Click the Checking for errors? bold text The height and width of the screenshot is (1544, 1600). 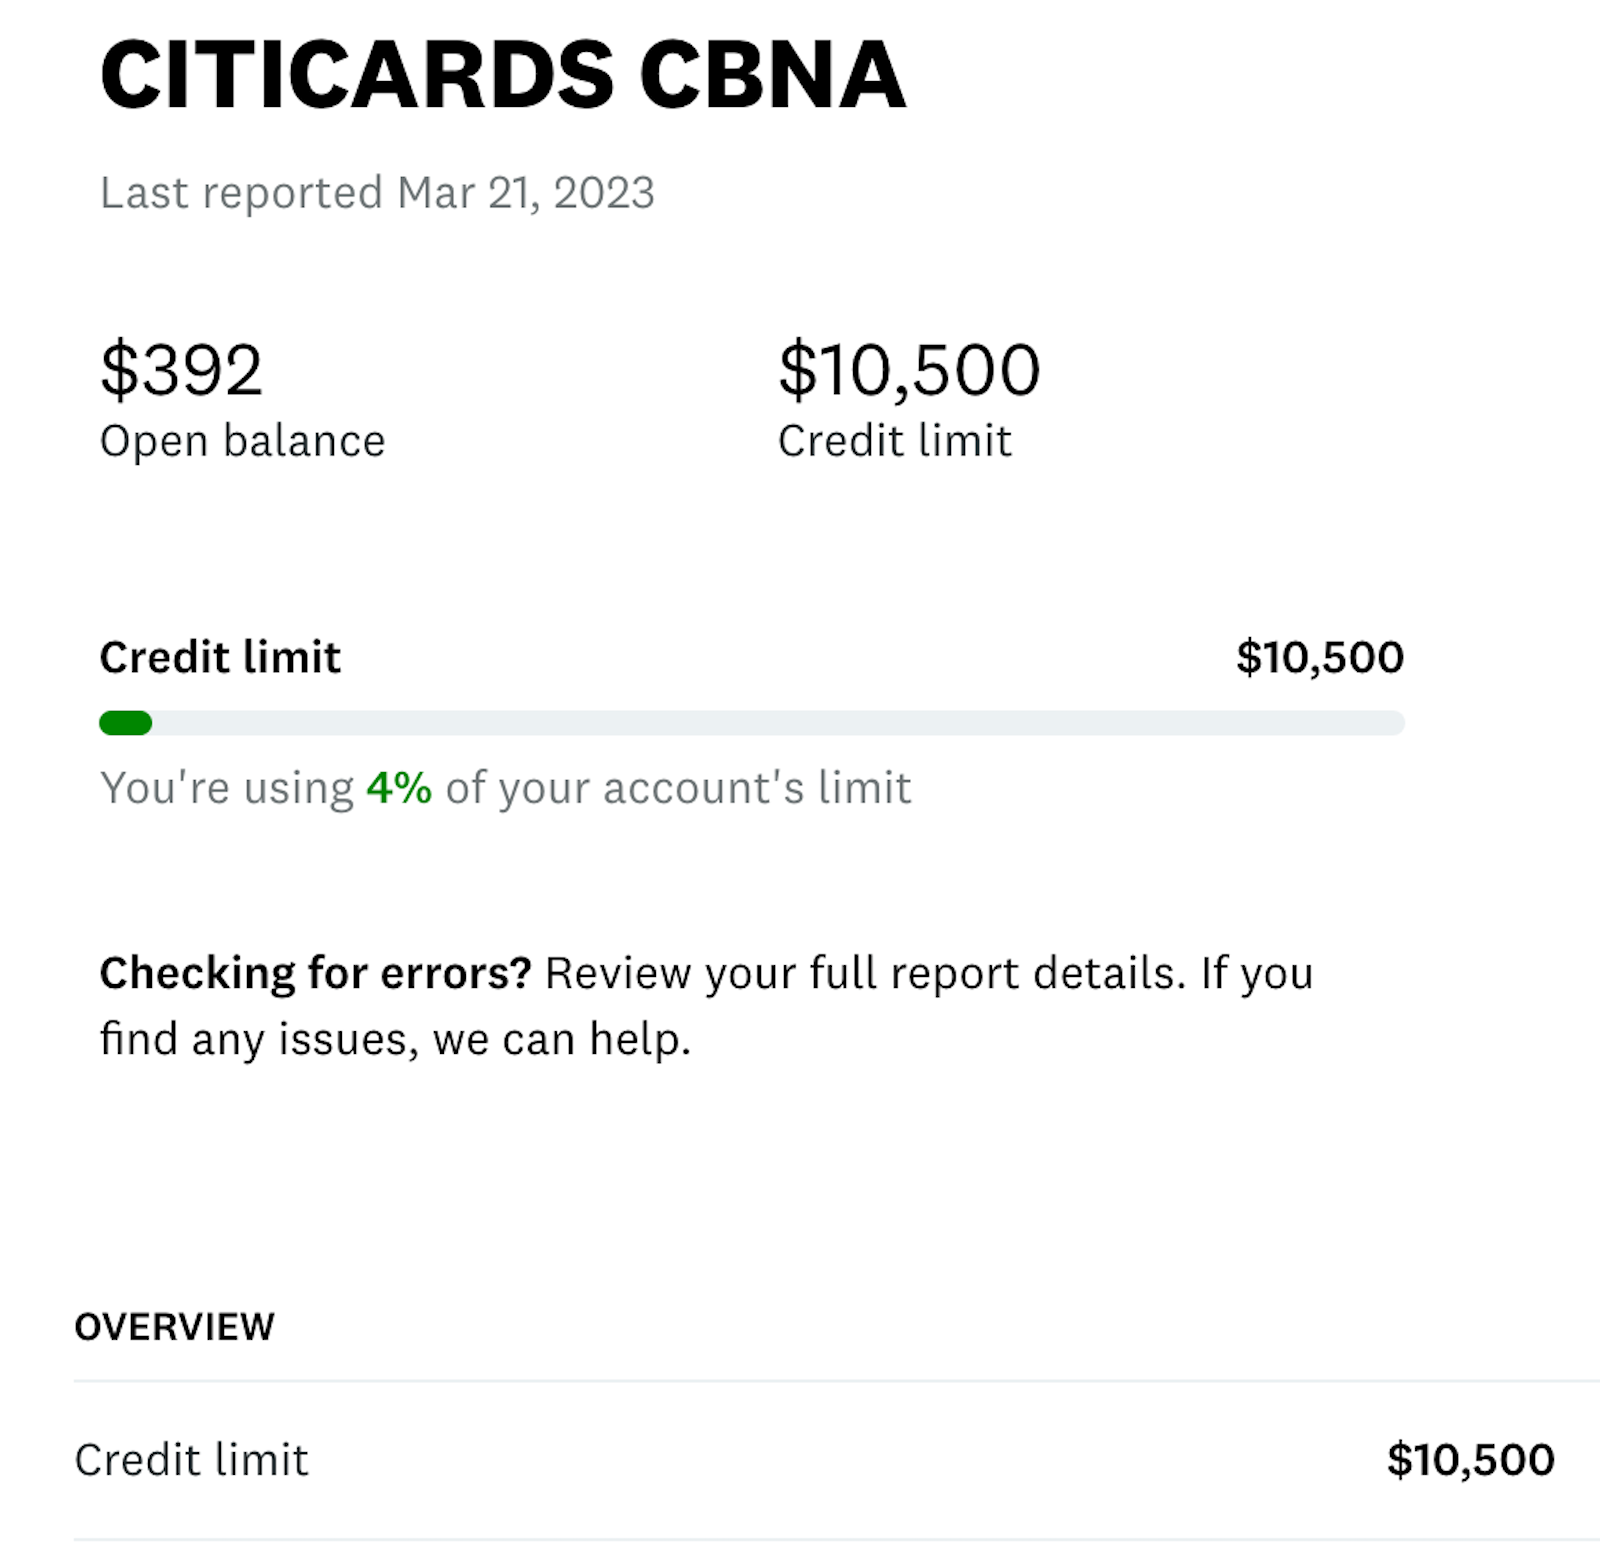click(316, 973)
